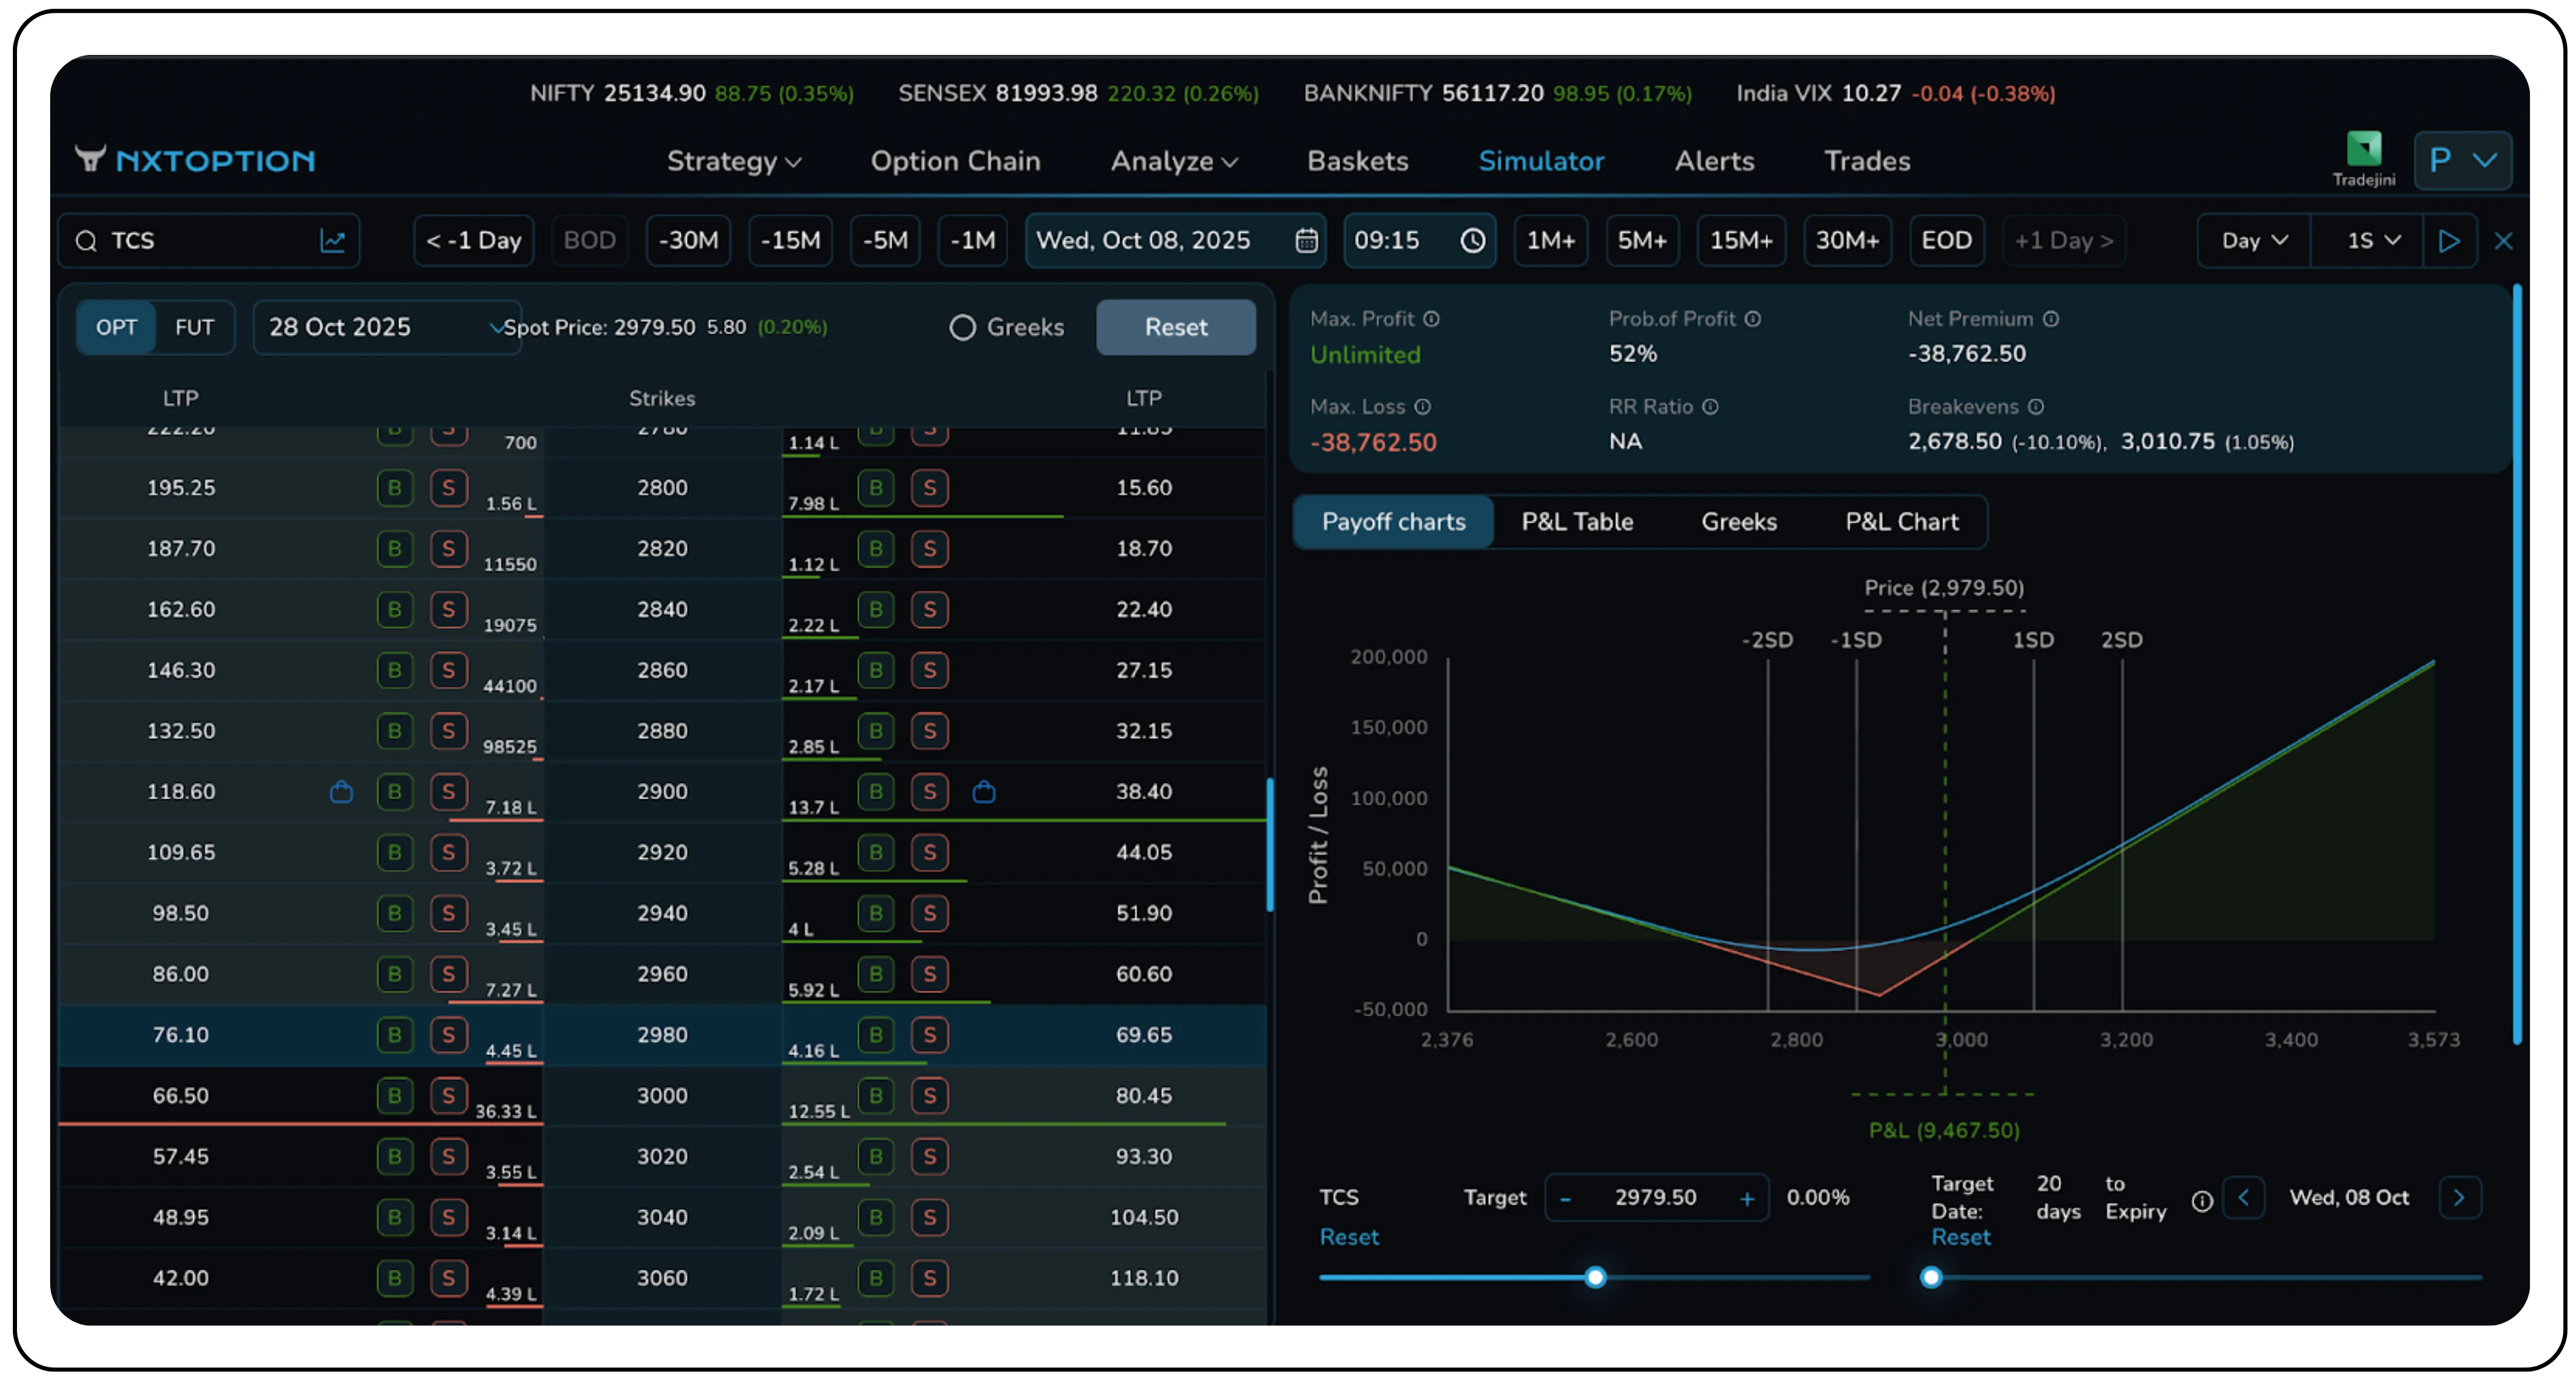Click the Breakevens info icon

pyautogui.click(x=2036, y=407)
